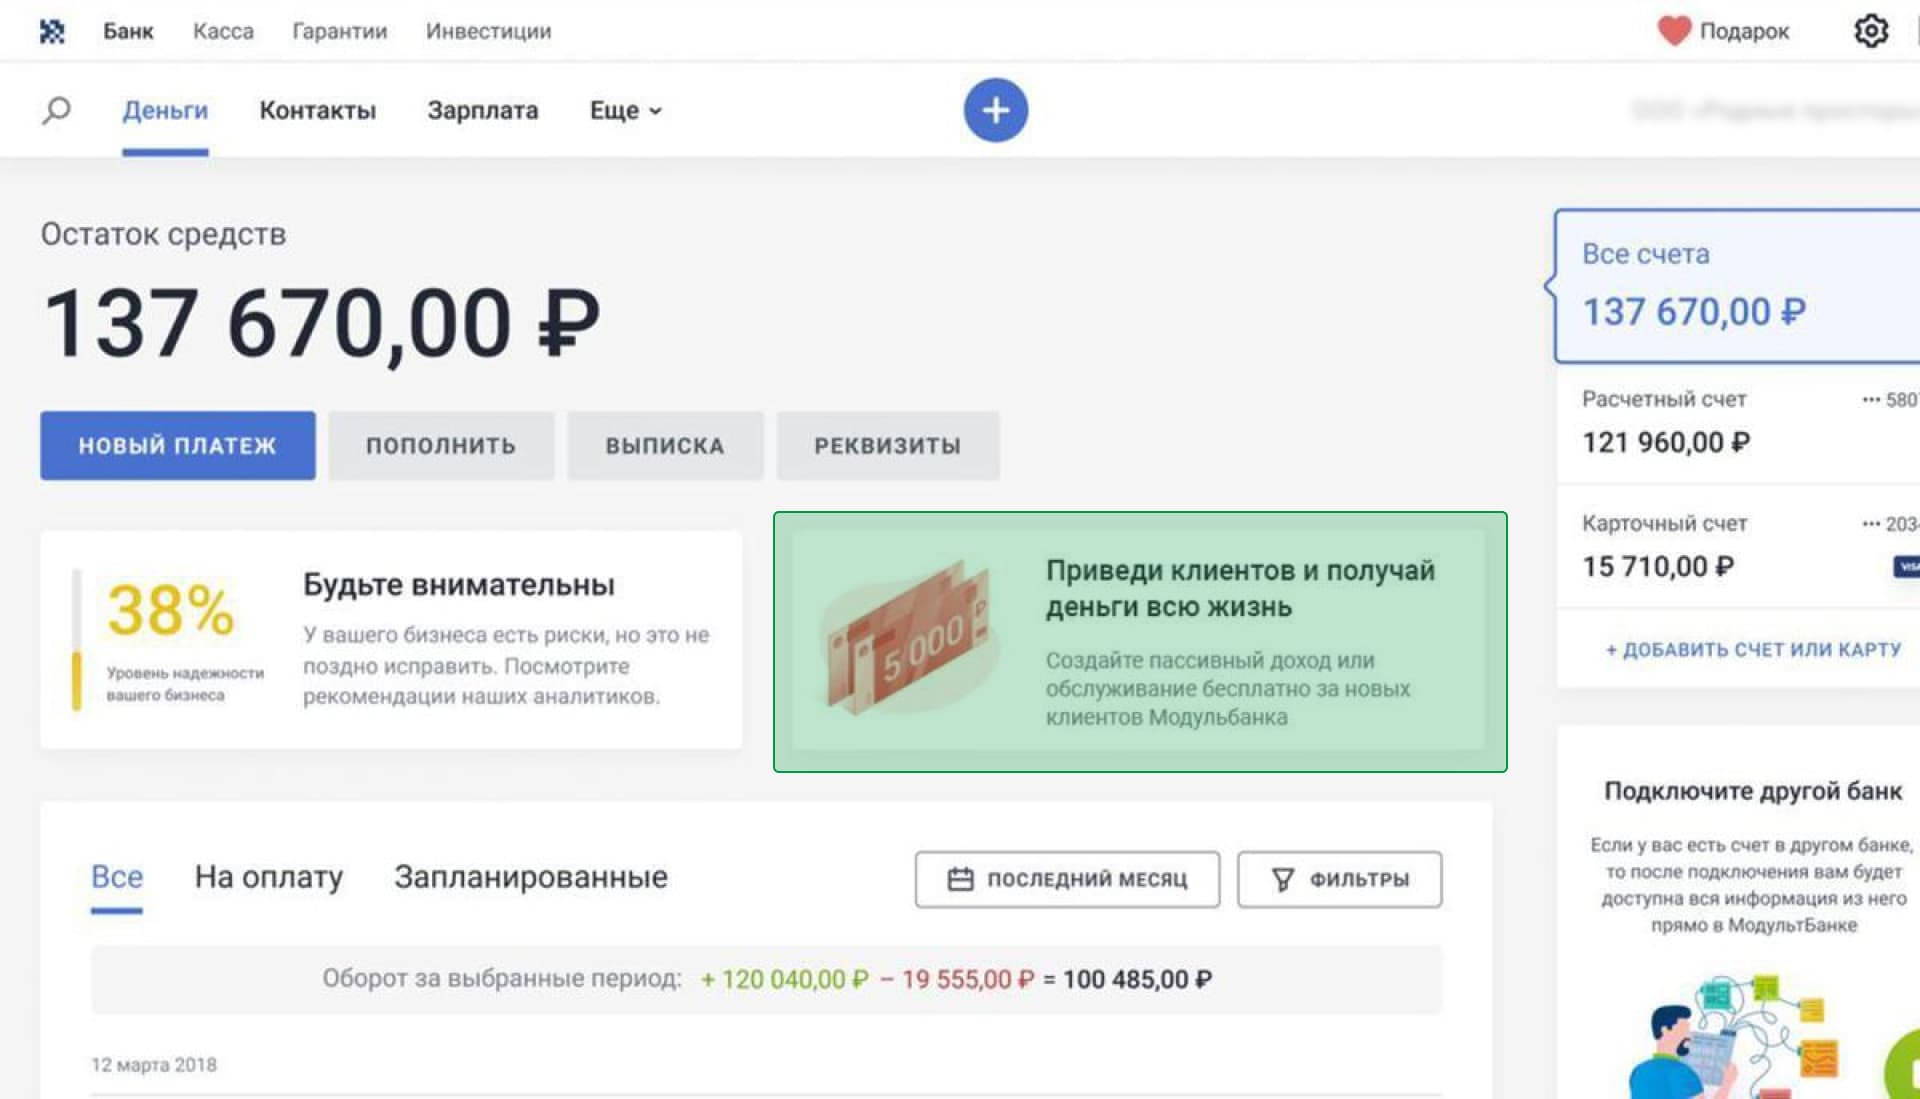Open the search magnifier icon
1920x1099 pixels.
[56, 110]
